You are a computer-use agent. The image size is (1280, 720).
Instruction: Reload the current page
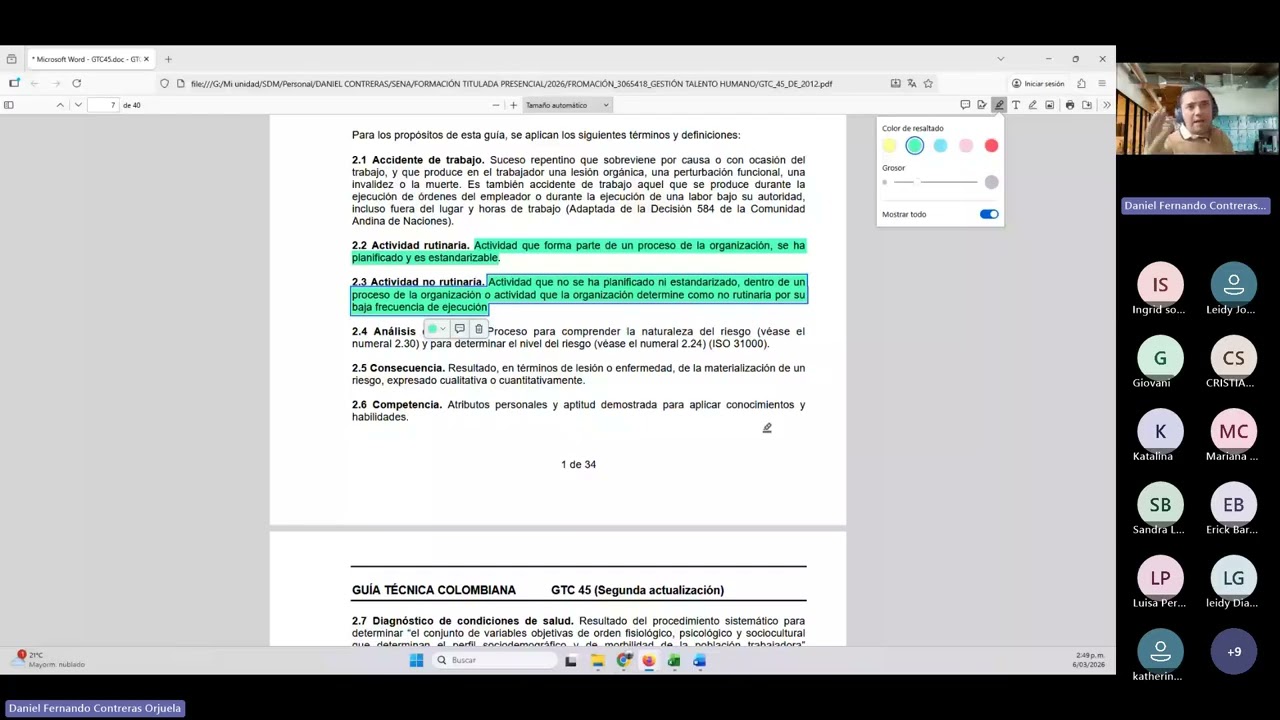[76, 83]
